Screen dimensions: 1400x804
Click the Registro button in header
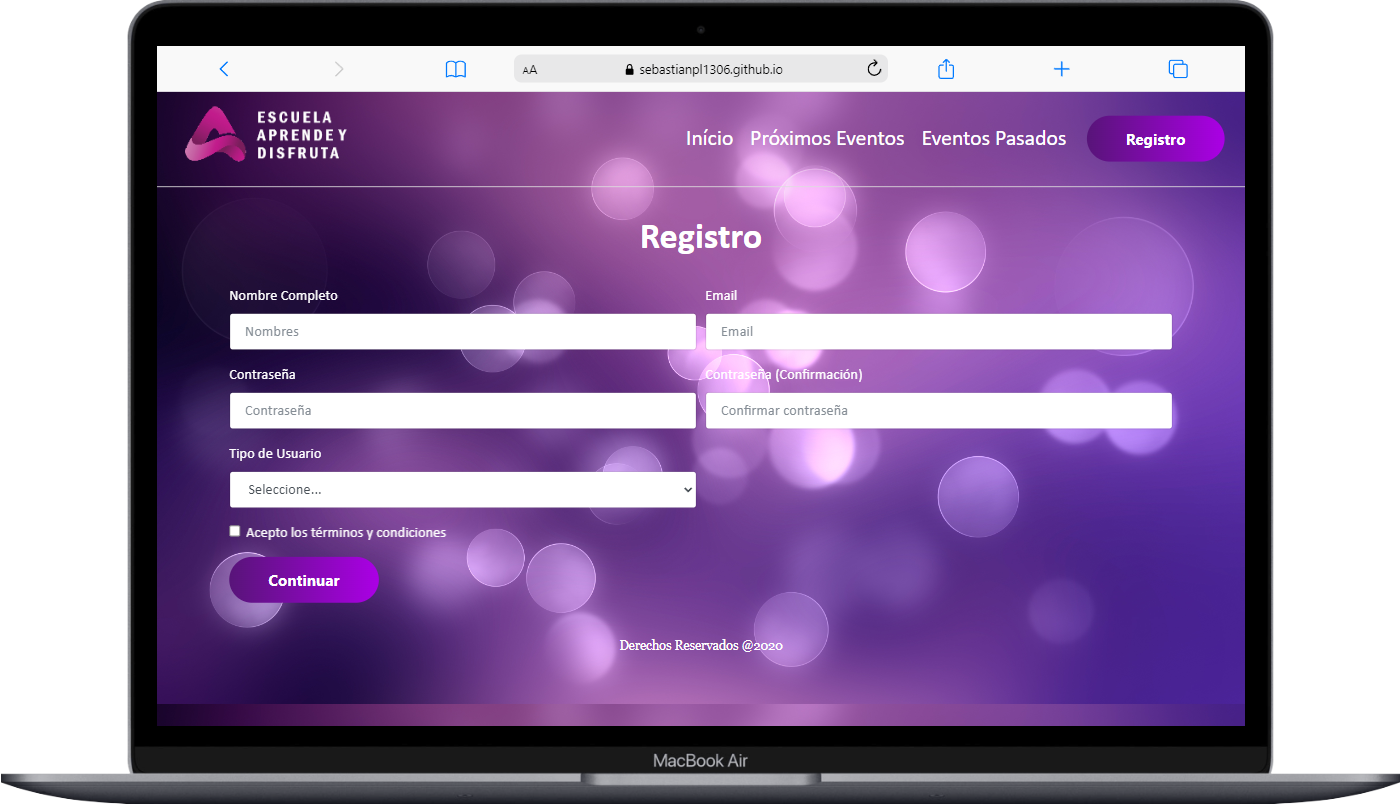pyautogui.click(x=1155, y=139)
